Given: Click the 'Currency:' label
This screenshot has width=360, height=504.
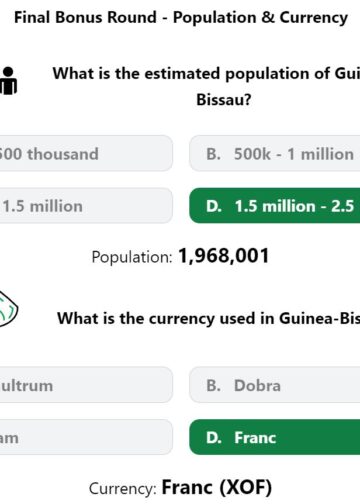Looking at the screenshot, I should pyautogui.click(x=123, y=489).
